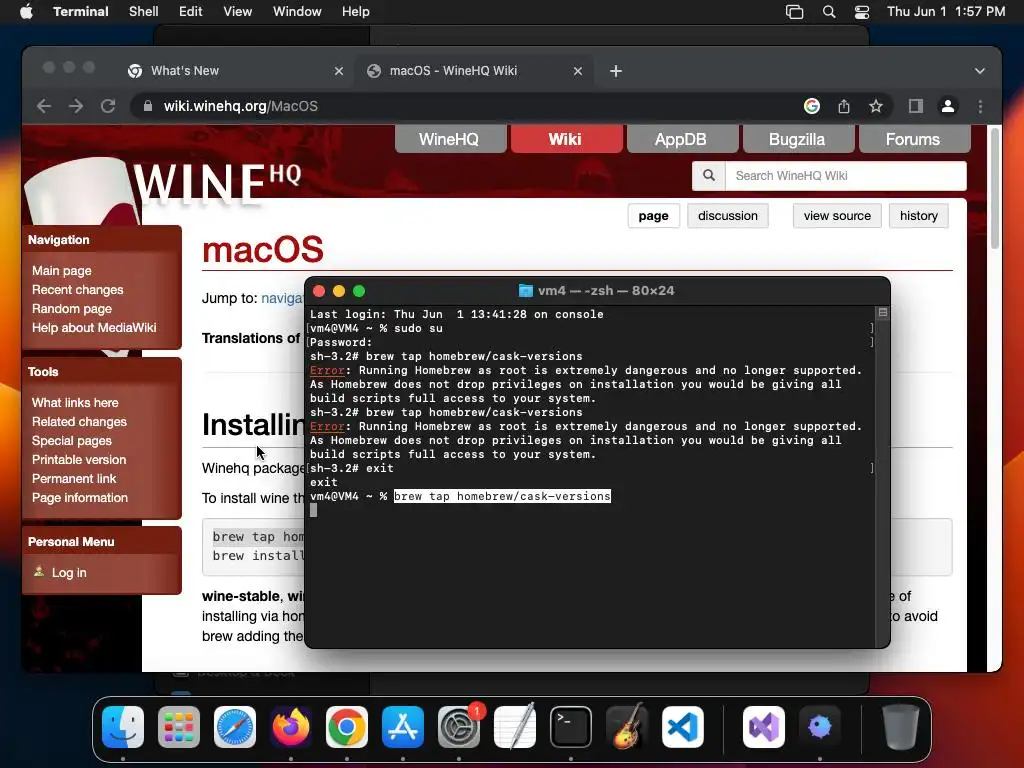Open Forums nav tab

click(x=914, y=139)
